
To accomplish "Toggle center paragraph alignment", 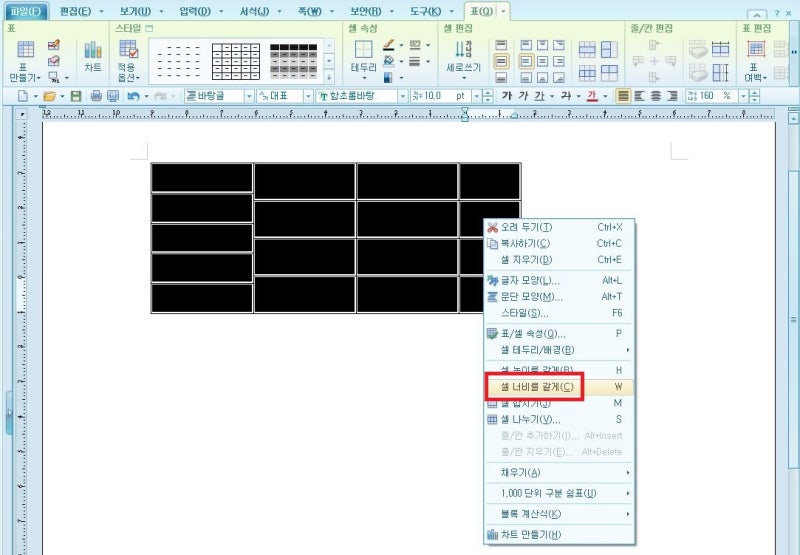I will pyautogui.click(x=656, y=96).
